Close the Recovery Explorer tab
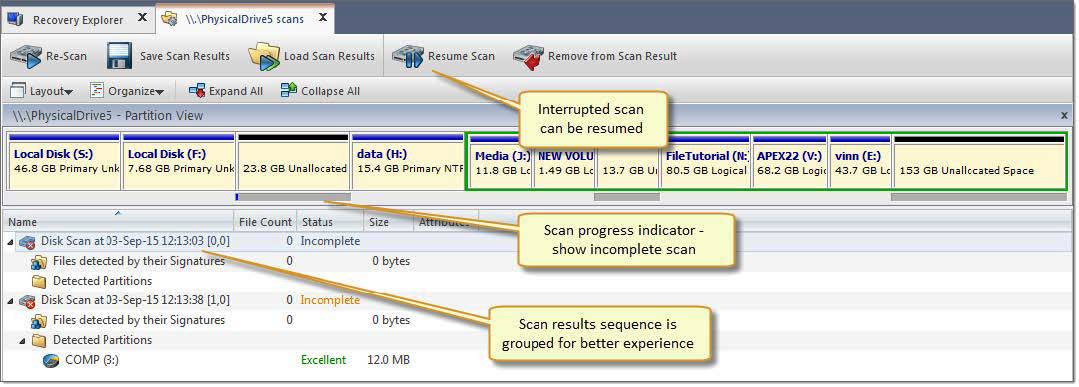1079x387 pixels. 142,17
